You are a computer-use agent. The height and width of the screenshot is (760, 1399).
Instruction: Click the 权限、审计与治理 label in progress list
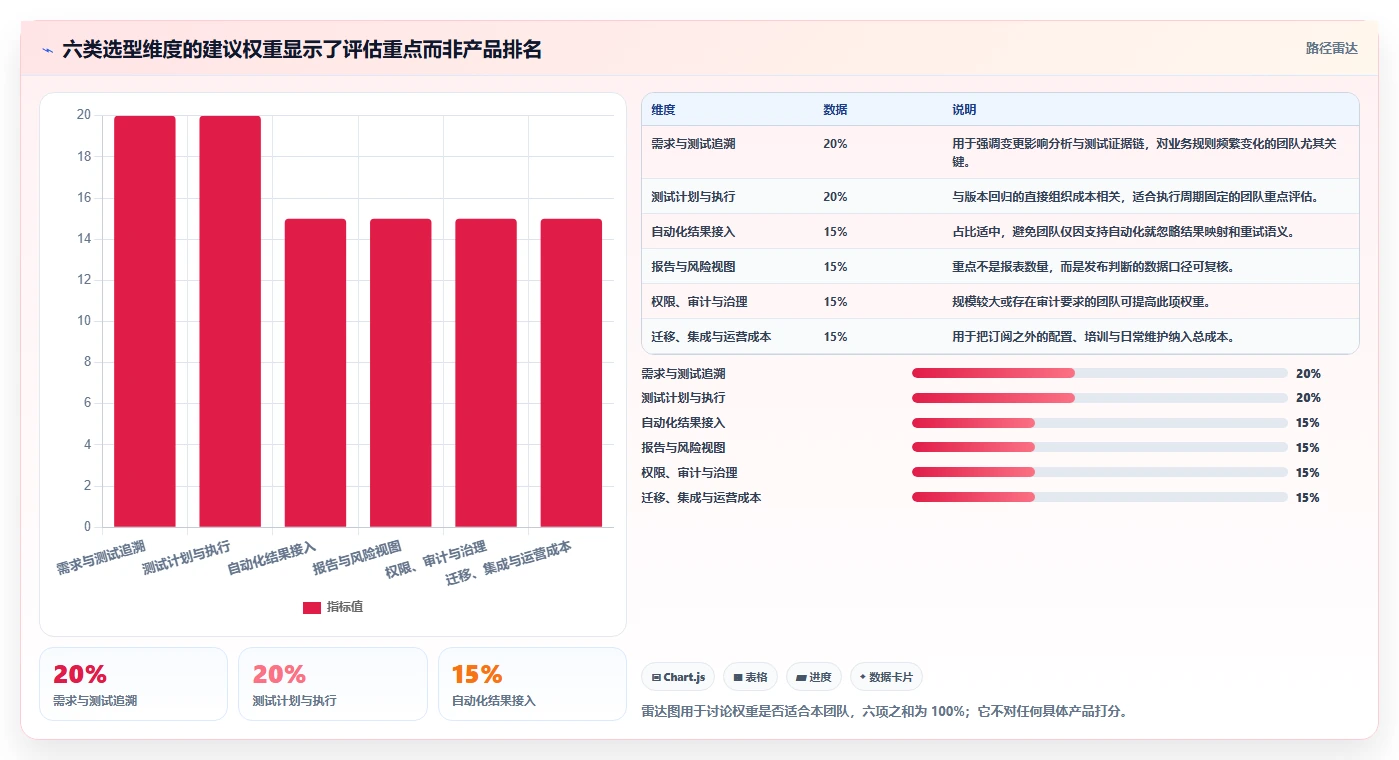(x=689, y=472)
